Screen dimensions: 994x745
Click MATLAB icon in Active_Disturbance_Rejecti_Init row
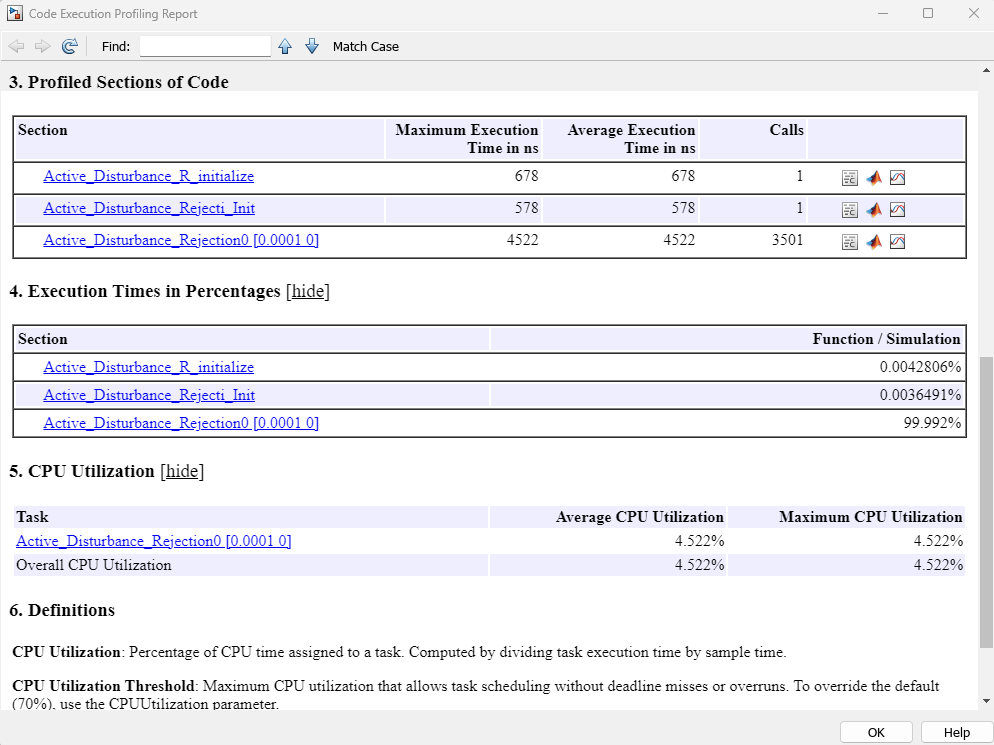[x=873, y=210]
